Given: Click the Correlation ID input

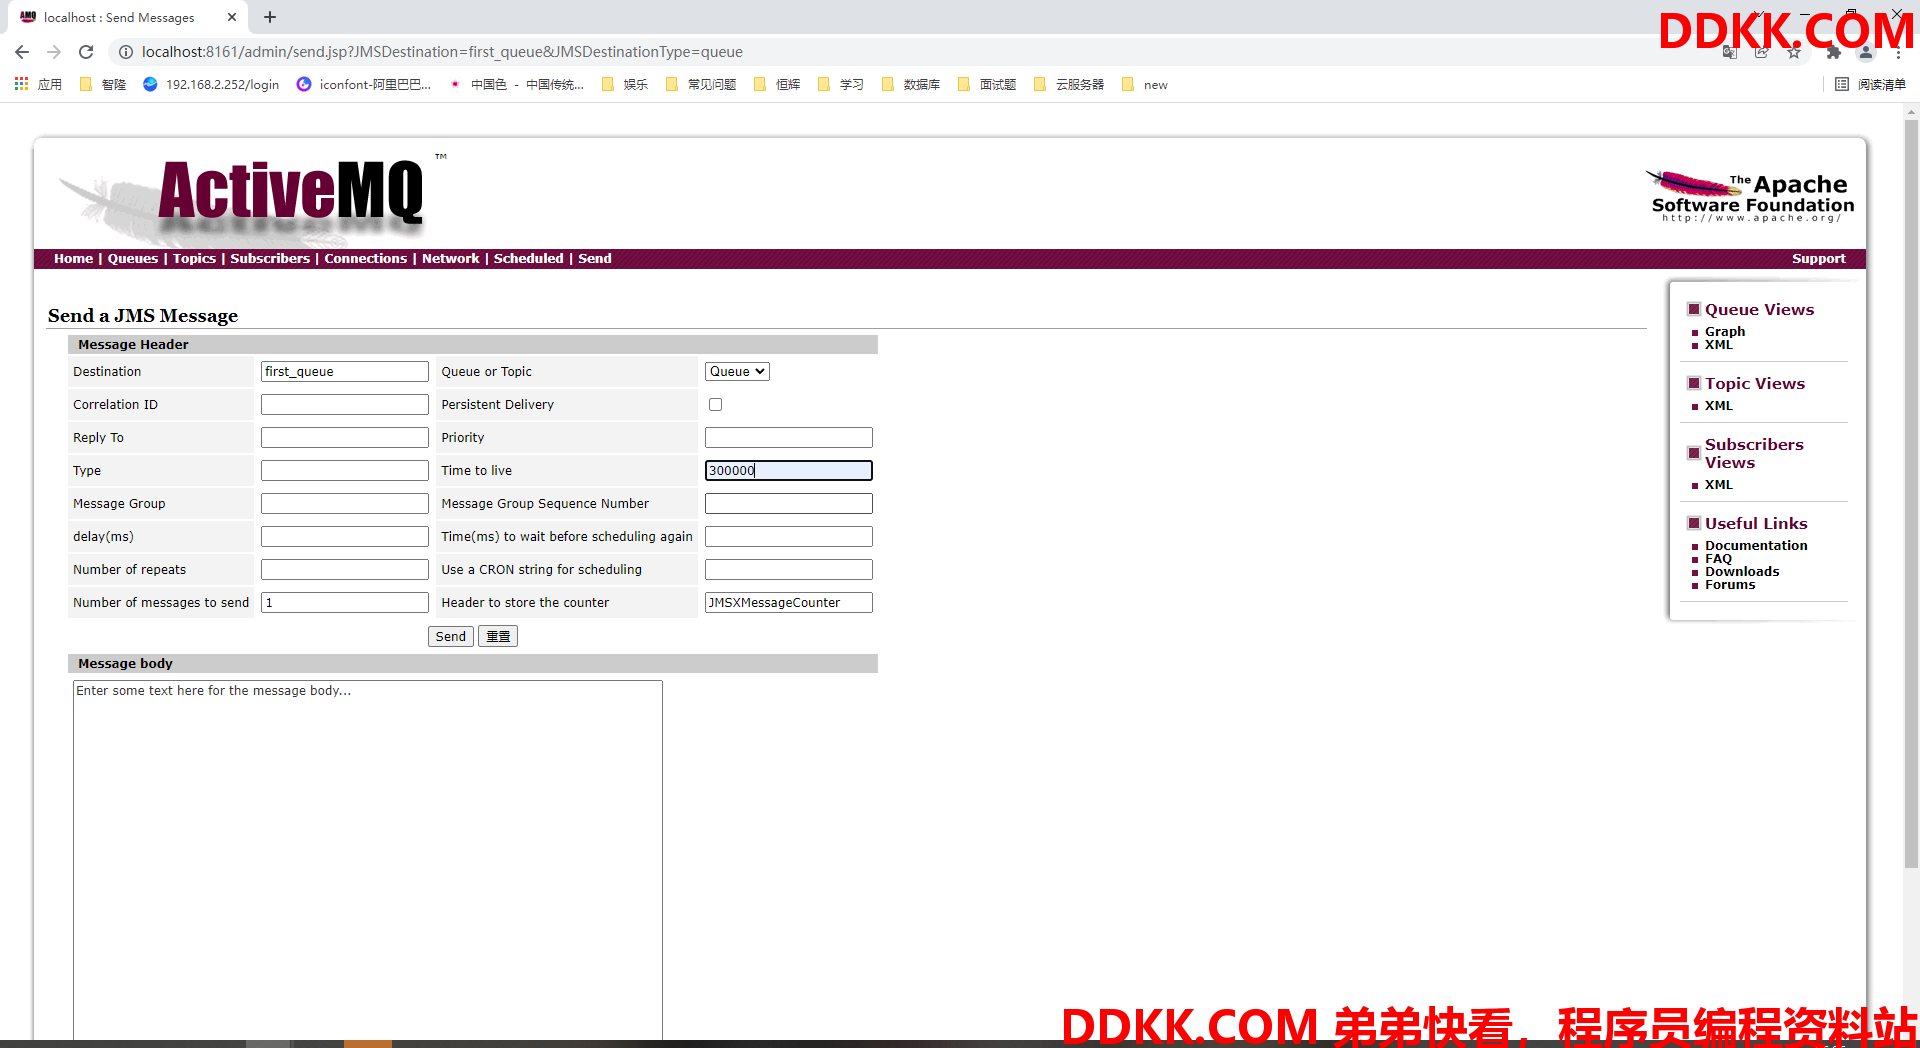Looking at the screenshot, I should point(345,404).
